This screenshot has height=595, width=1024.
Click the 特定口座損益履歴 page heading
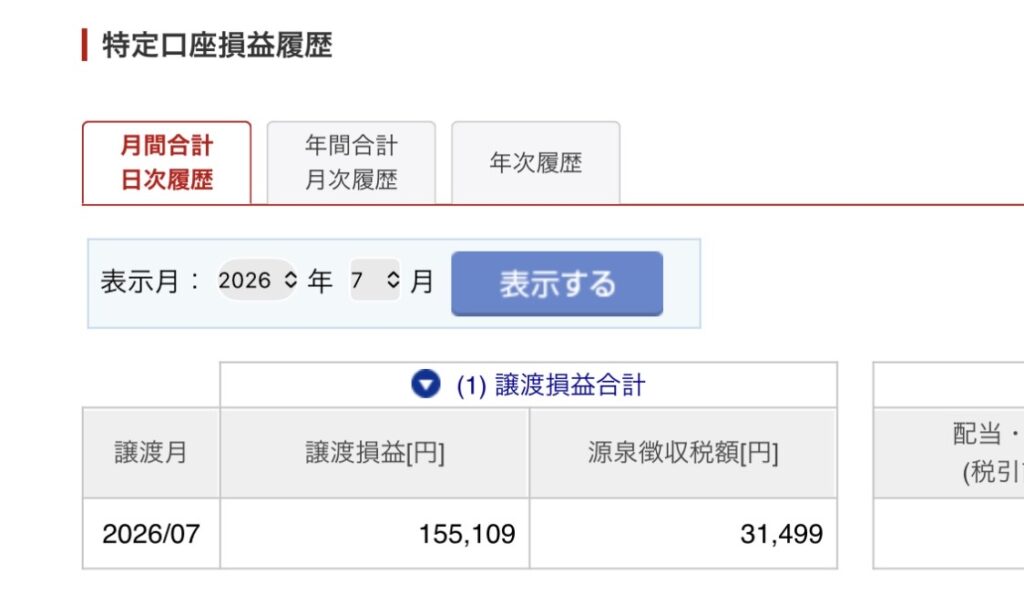217,45
